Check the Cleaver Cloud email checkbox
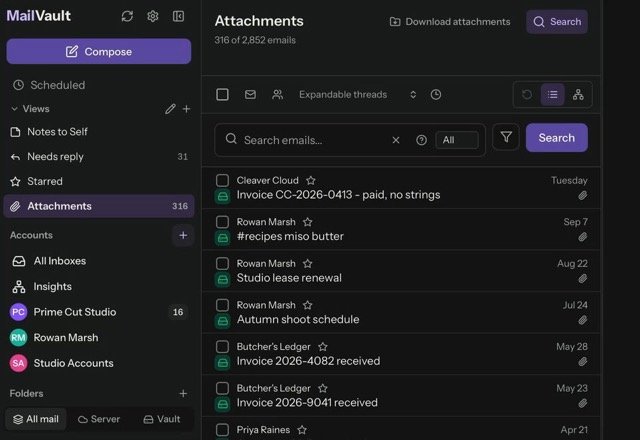 [222, 180]
